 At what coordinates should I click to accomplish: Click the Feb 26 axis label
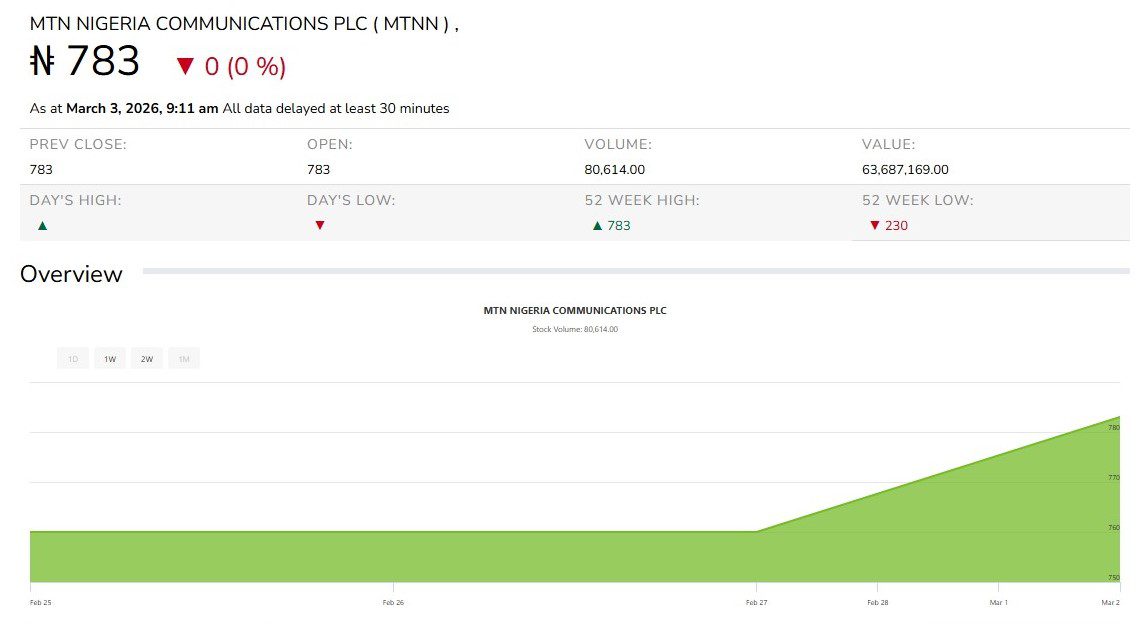[x=393, y=602]
